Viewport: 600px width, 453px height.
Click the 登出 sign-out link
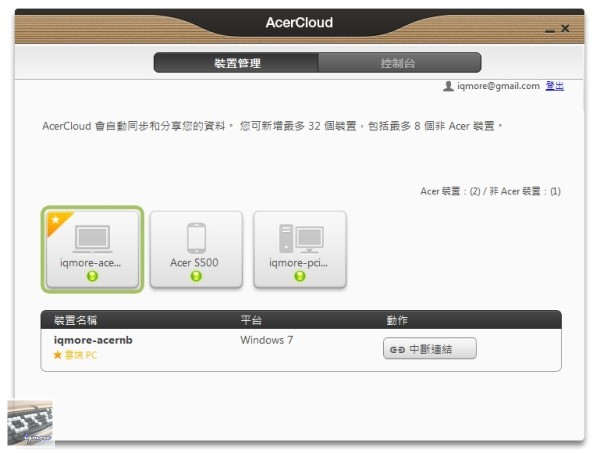coord(554,86)
